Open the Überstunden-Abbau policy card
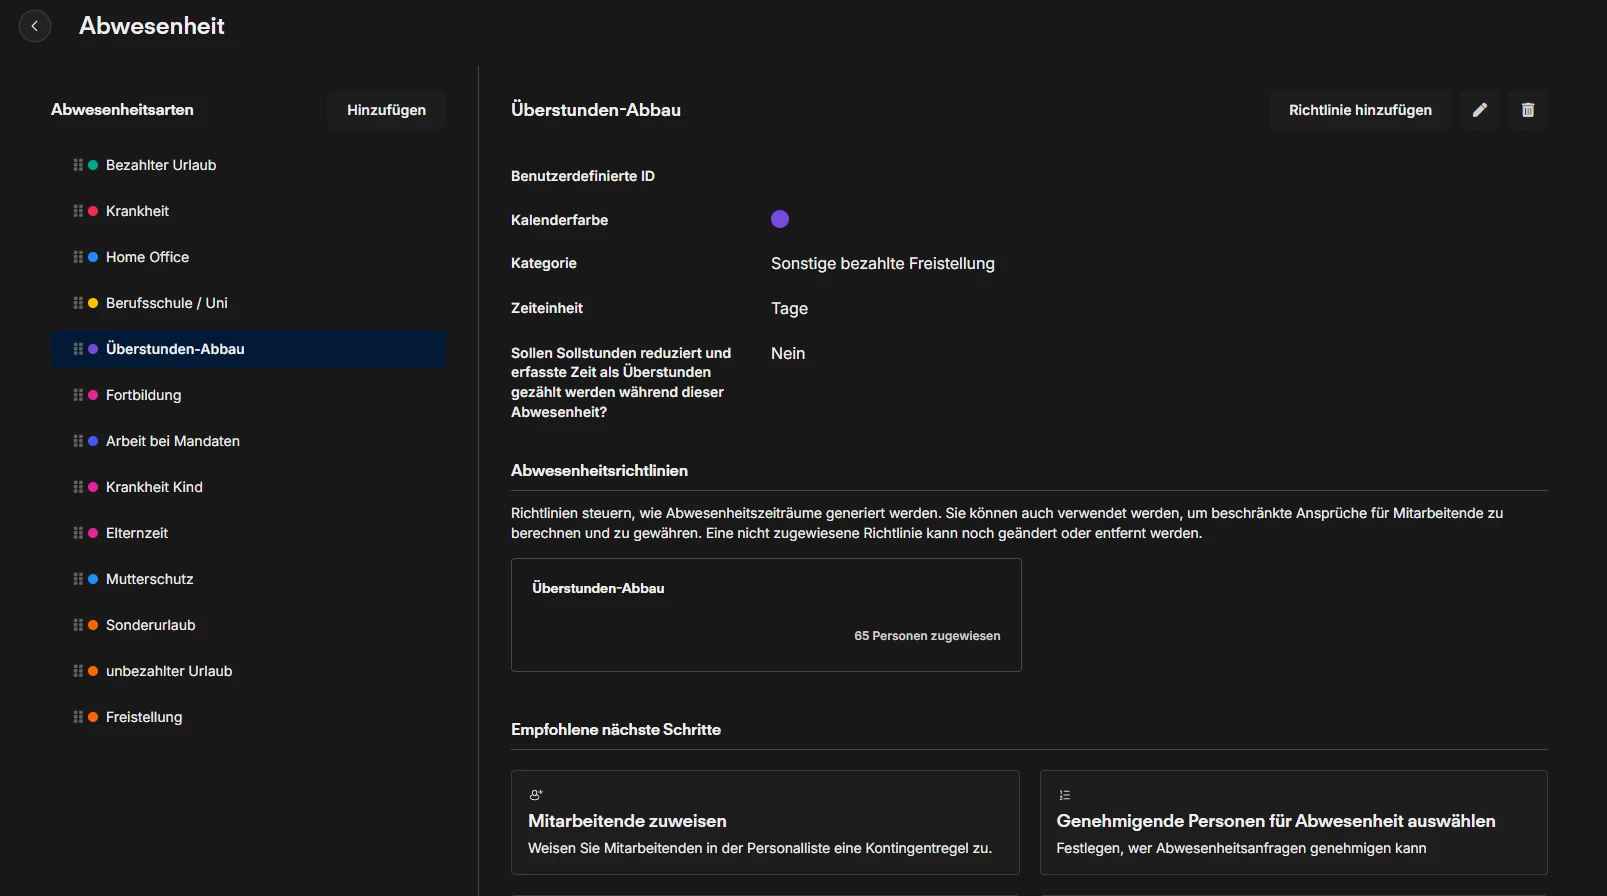This screenshot has width=1607, height=896. point(766,615)
